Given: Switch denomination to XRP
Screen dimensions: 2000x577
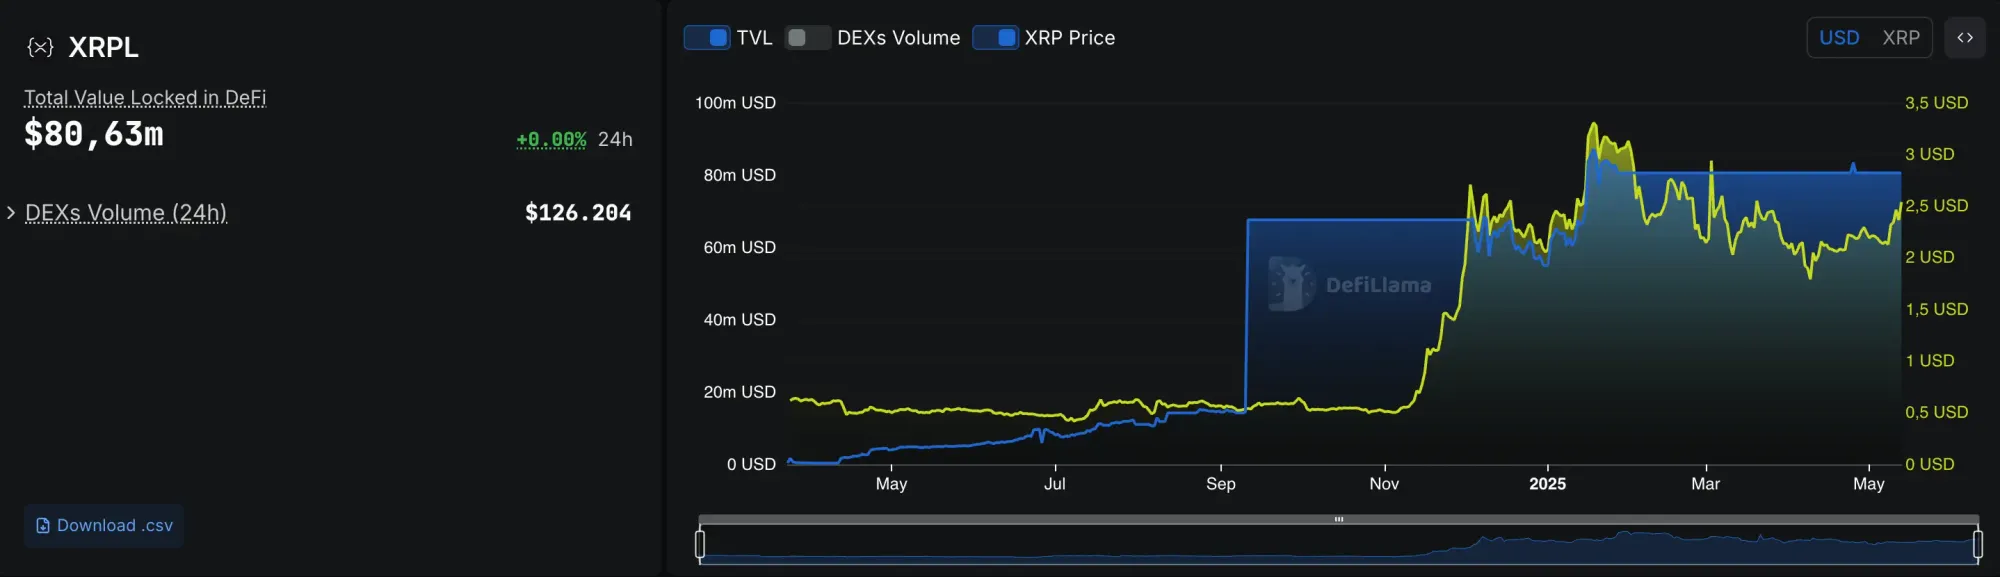Looking at the screenshot, I should coord(1901,38).
